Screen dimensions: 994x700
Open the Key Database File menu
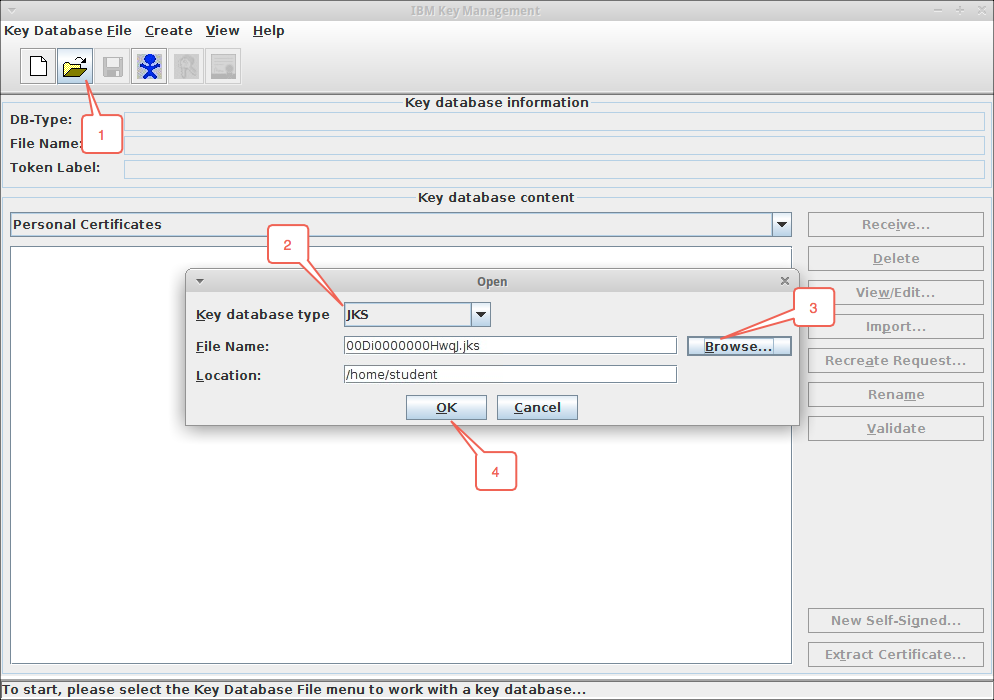point(68,30)
